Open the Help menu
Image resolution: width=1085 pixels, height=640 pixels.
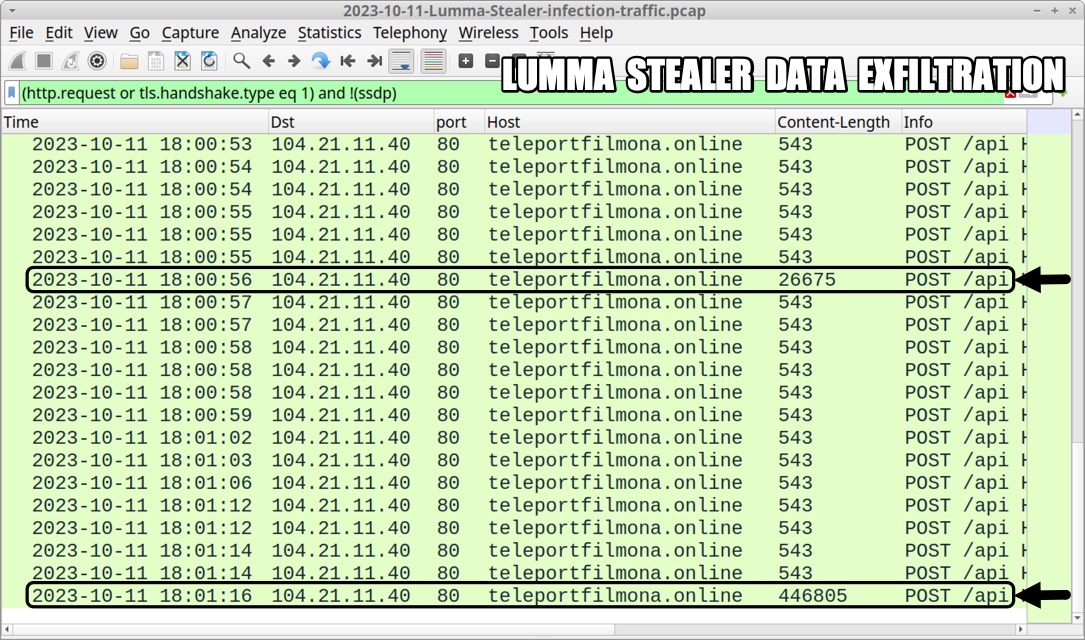[596, 33]
